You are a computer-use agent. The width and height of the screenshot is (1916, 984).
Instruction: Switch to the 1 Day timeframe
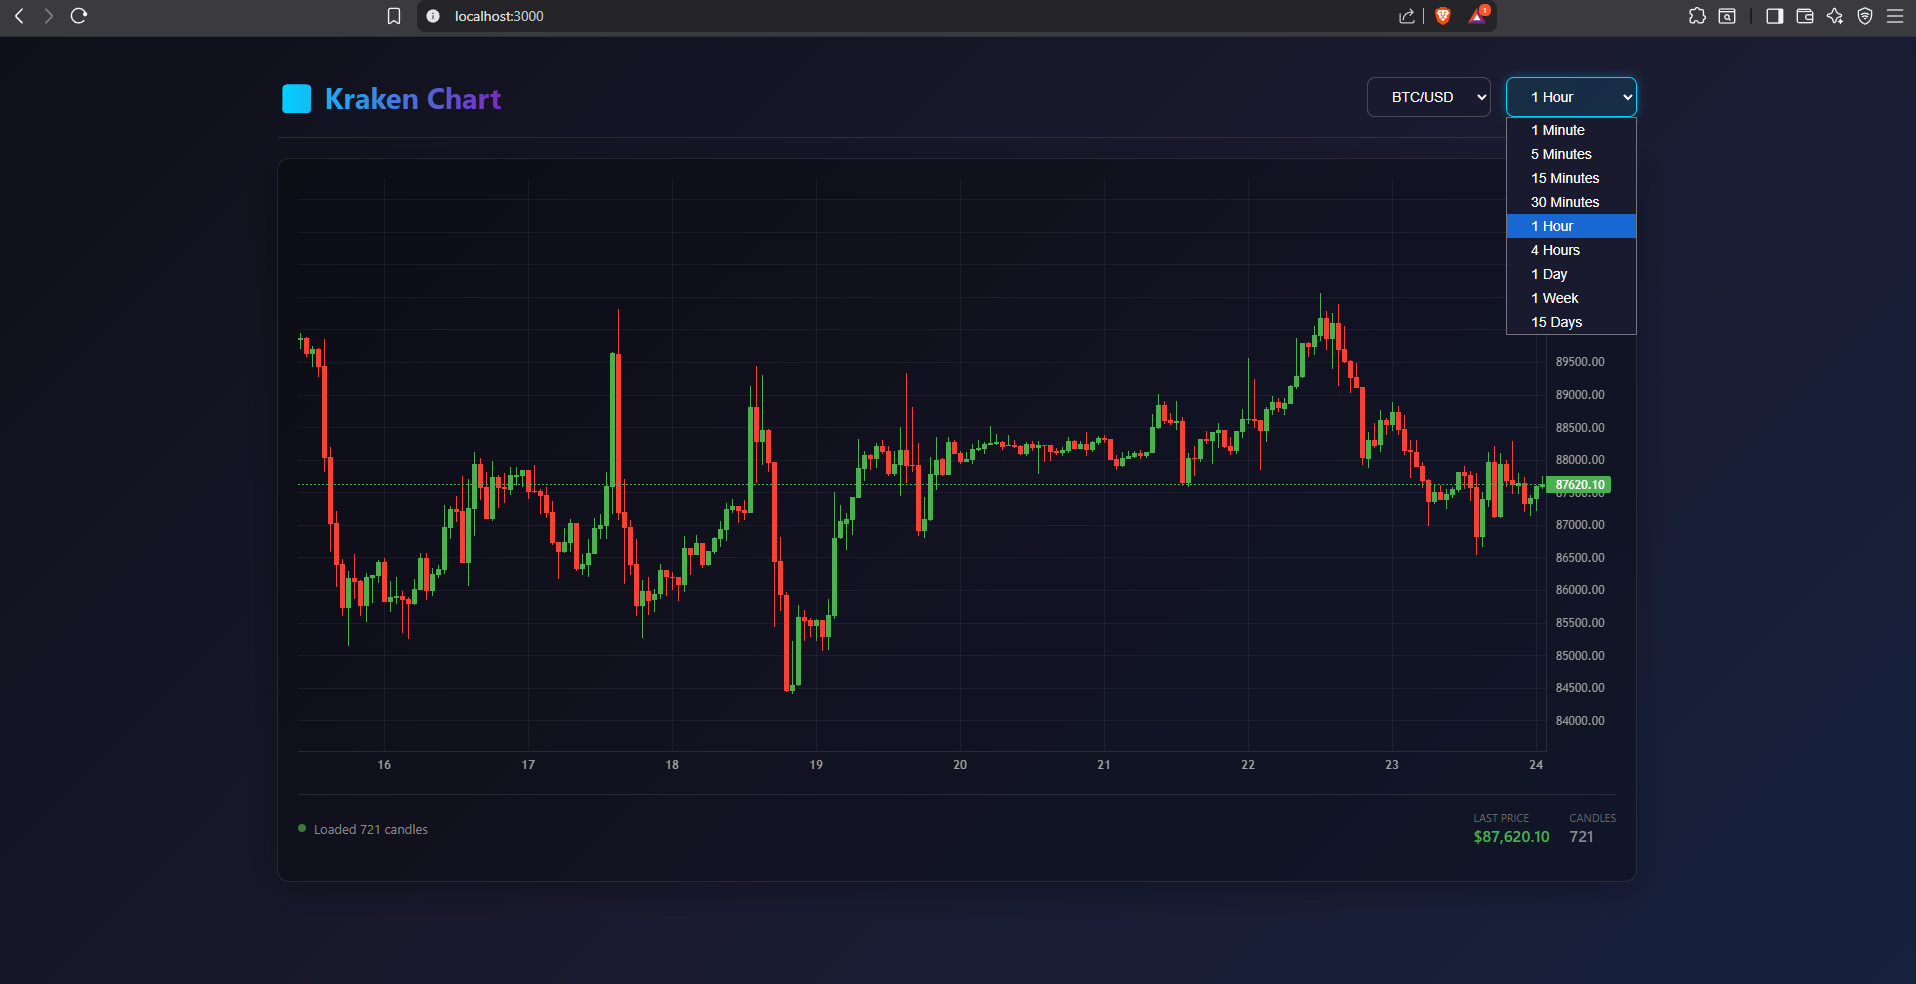[x=1571, y=274]
